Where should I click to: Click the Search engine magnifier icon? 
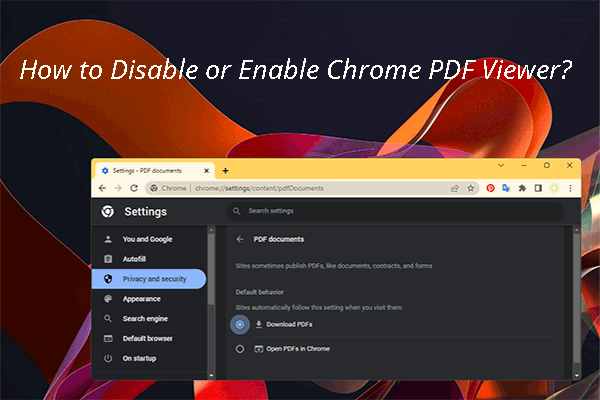tap(108, 319)
